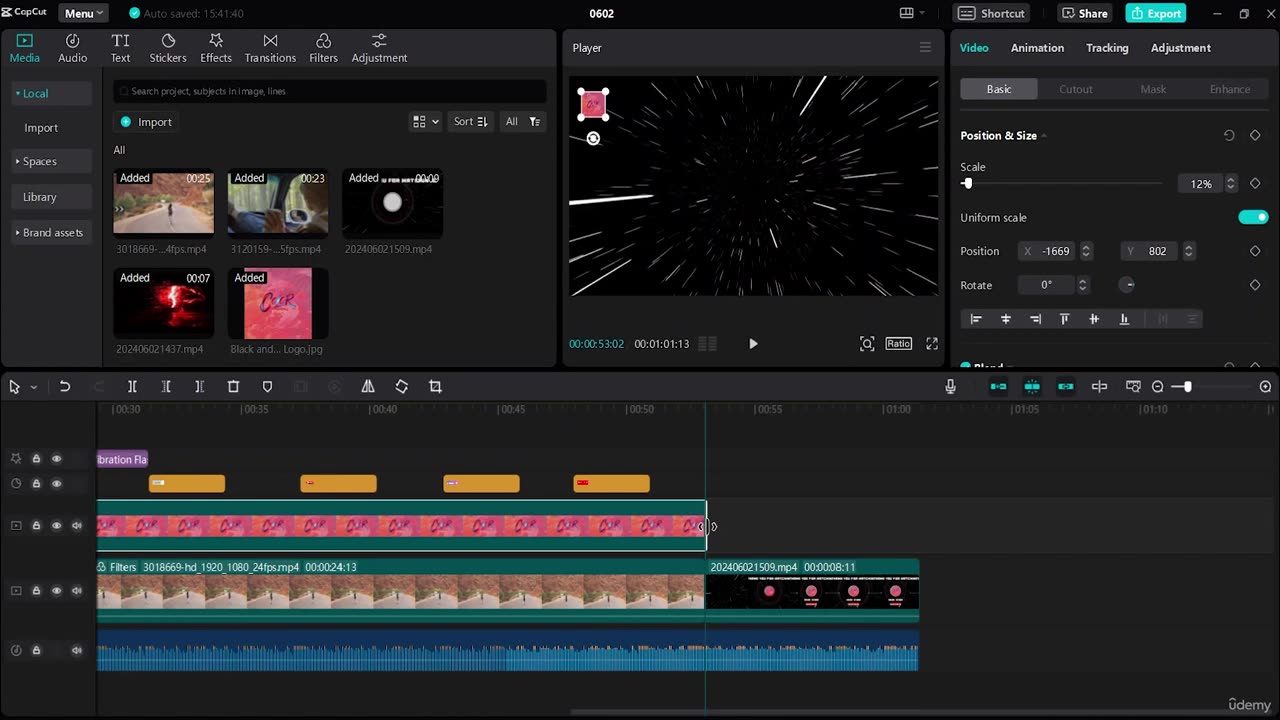This screenshot has height=720, width=1280.
Task: Click the Preview axis split-center icon
Action: coord(1099,386)
